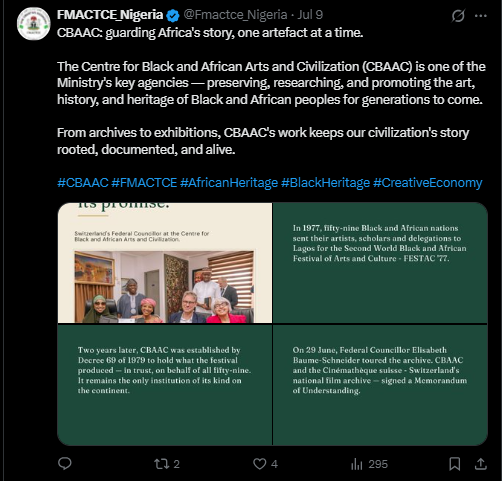
Task: Open Grok explain icon beside more options
Action: pos(458,15)
